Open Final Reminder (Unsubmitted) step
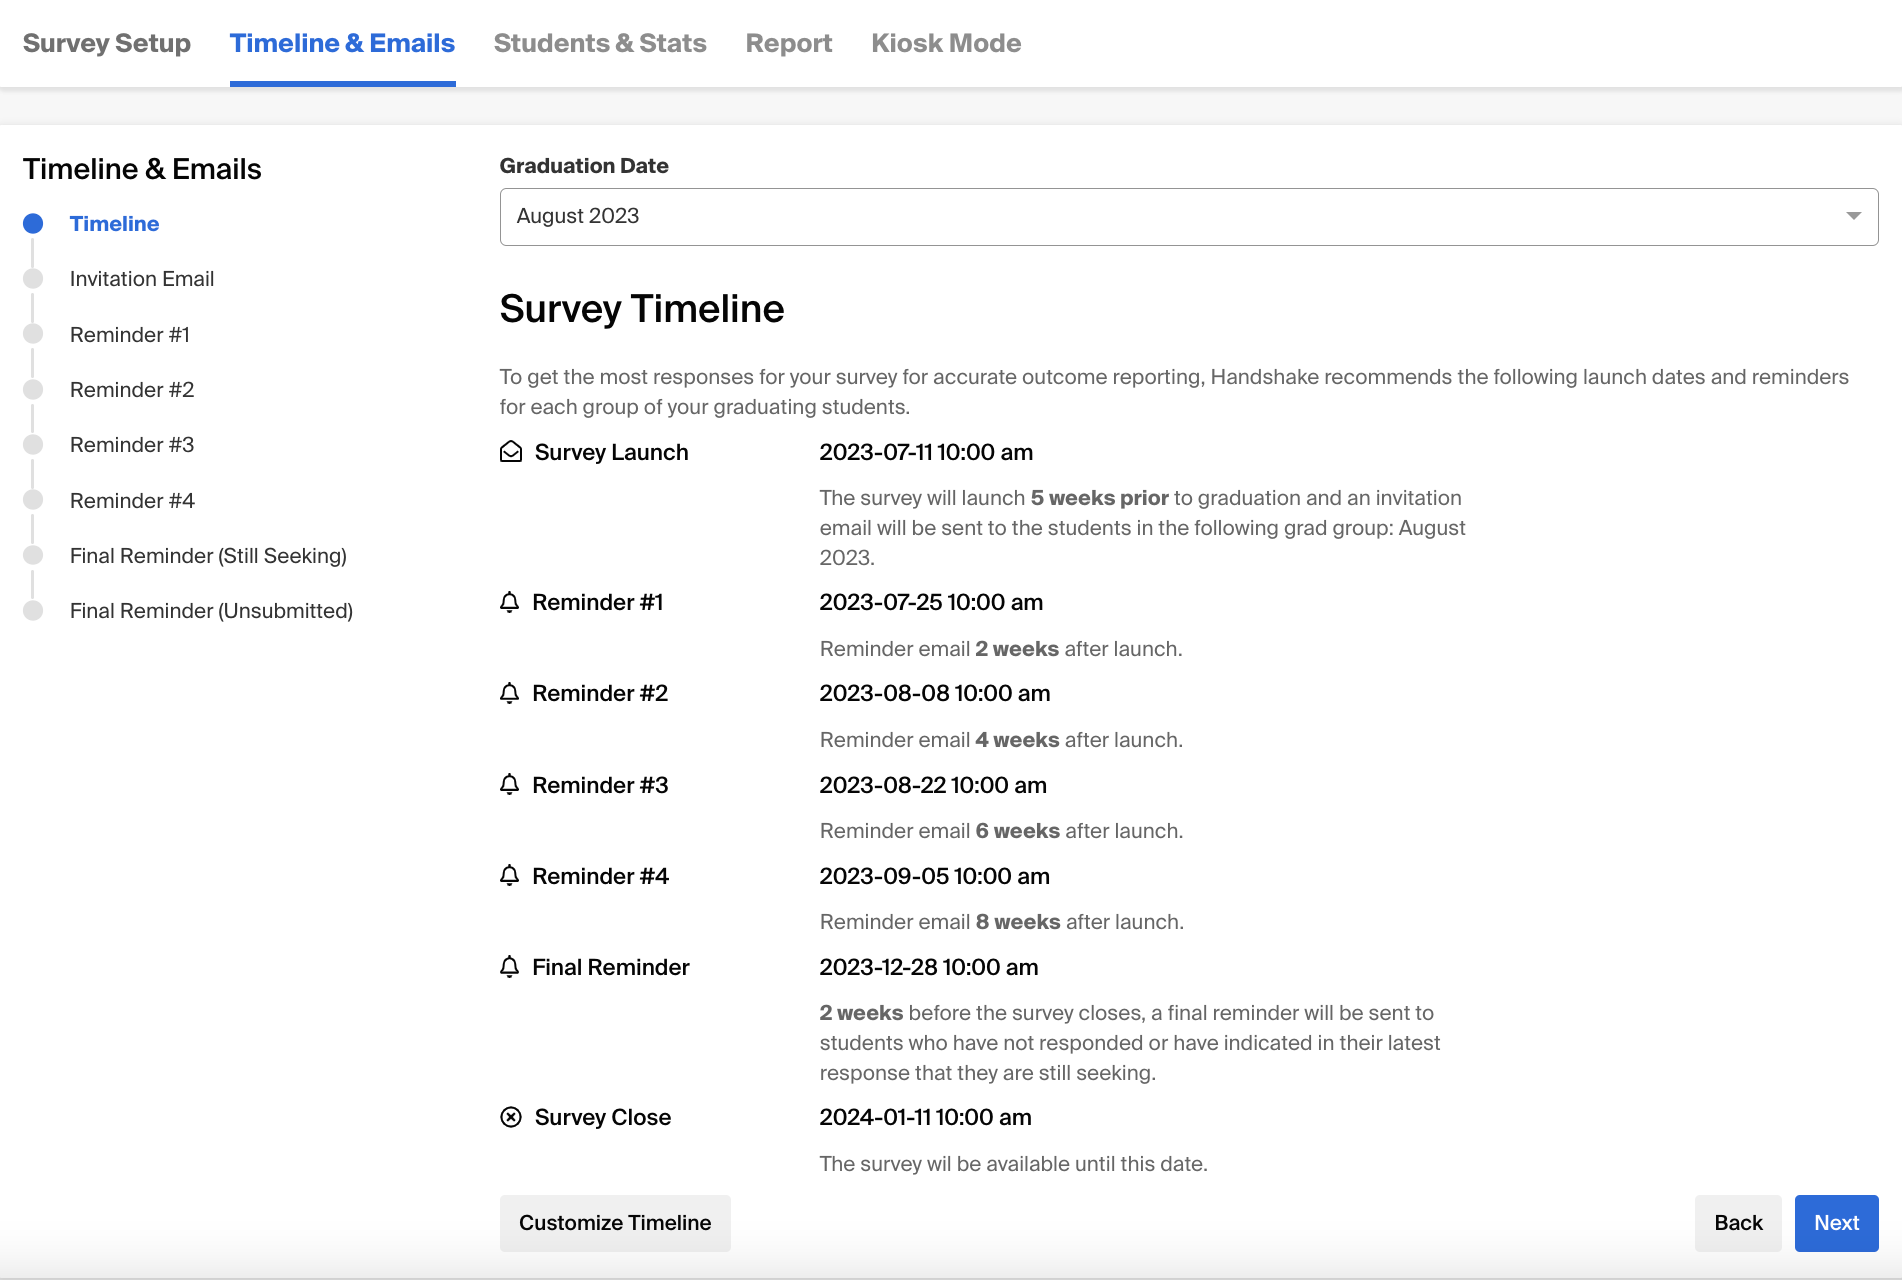Image resolution: width=1902 pixels, height=1280 pixels. 211,610
